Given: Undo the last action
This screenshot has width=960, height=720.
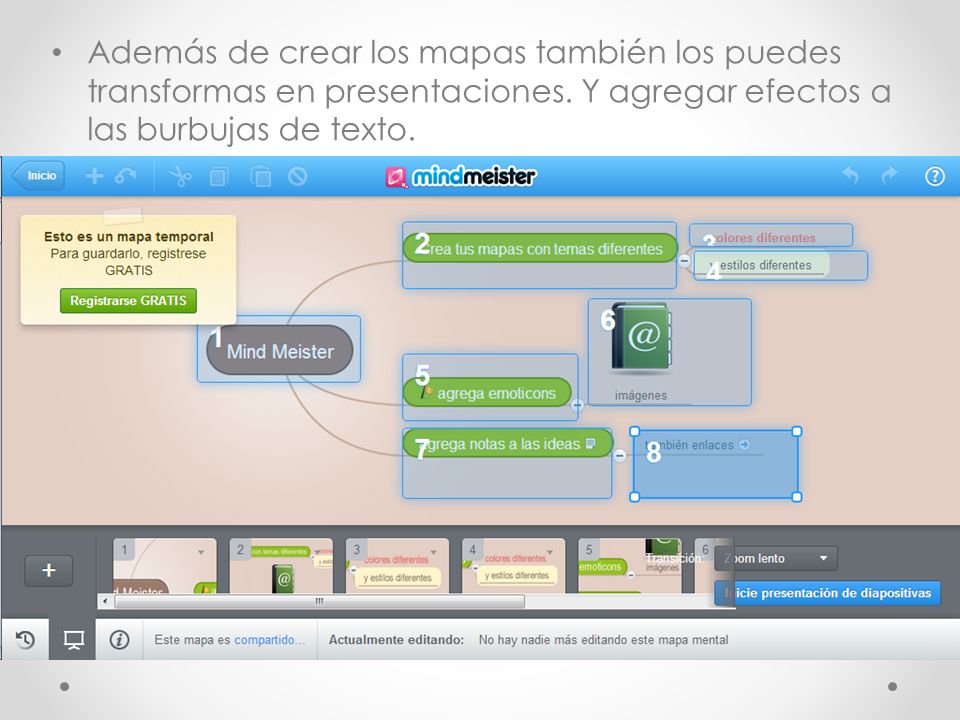Looking at the screenshot, I should coord(850,176).
